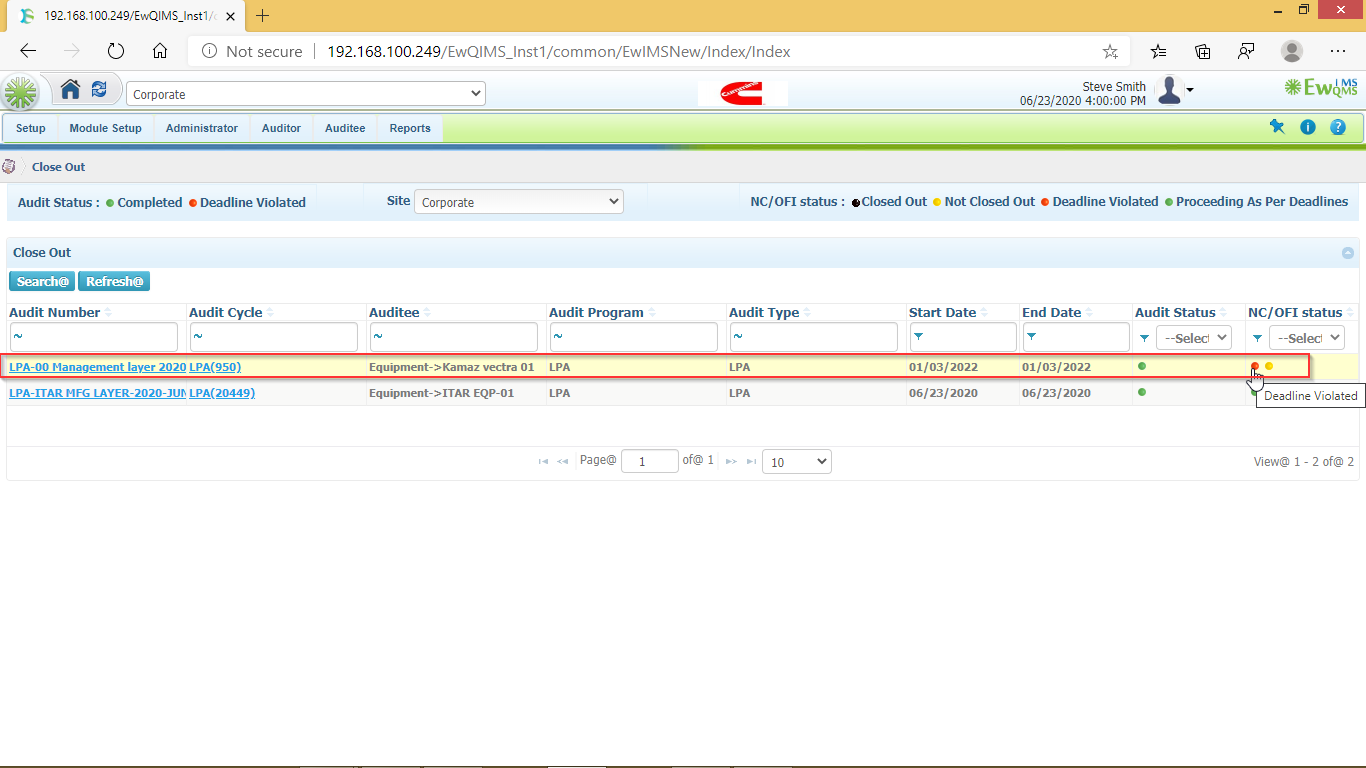
Task: Click the End Date filter funnel icon
Action: 1031,337
